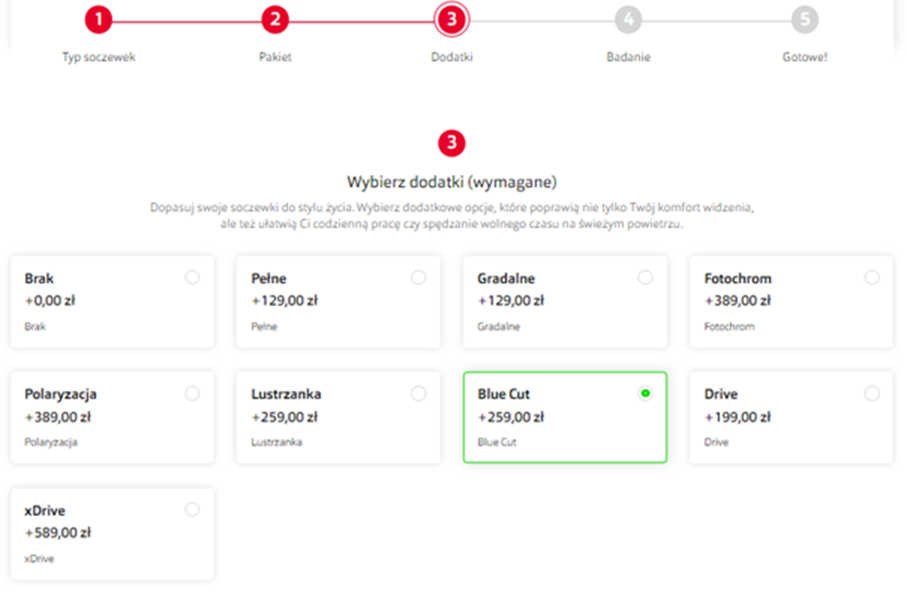Choose the Lustrzanka radio option
Viewport: 907px width, 595px height.
(x=418, y=394)
